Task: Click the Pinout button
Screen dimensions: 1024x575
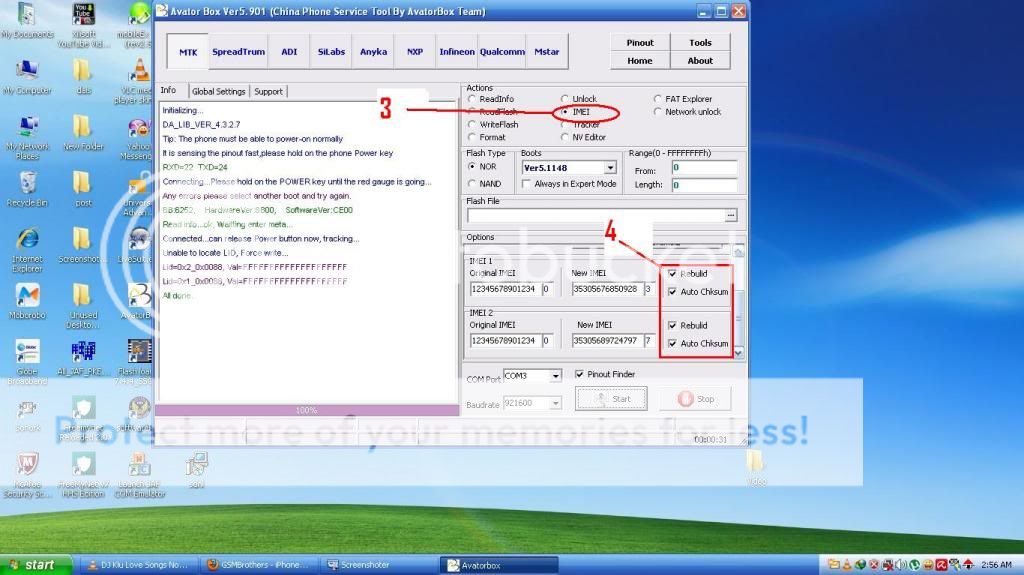Action: (640, 42)
